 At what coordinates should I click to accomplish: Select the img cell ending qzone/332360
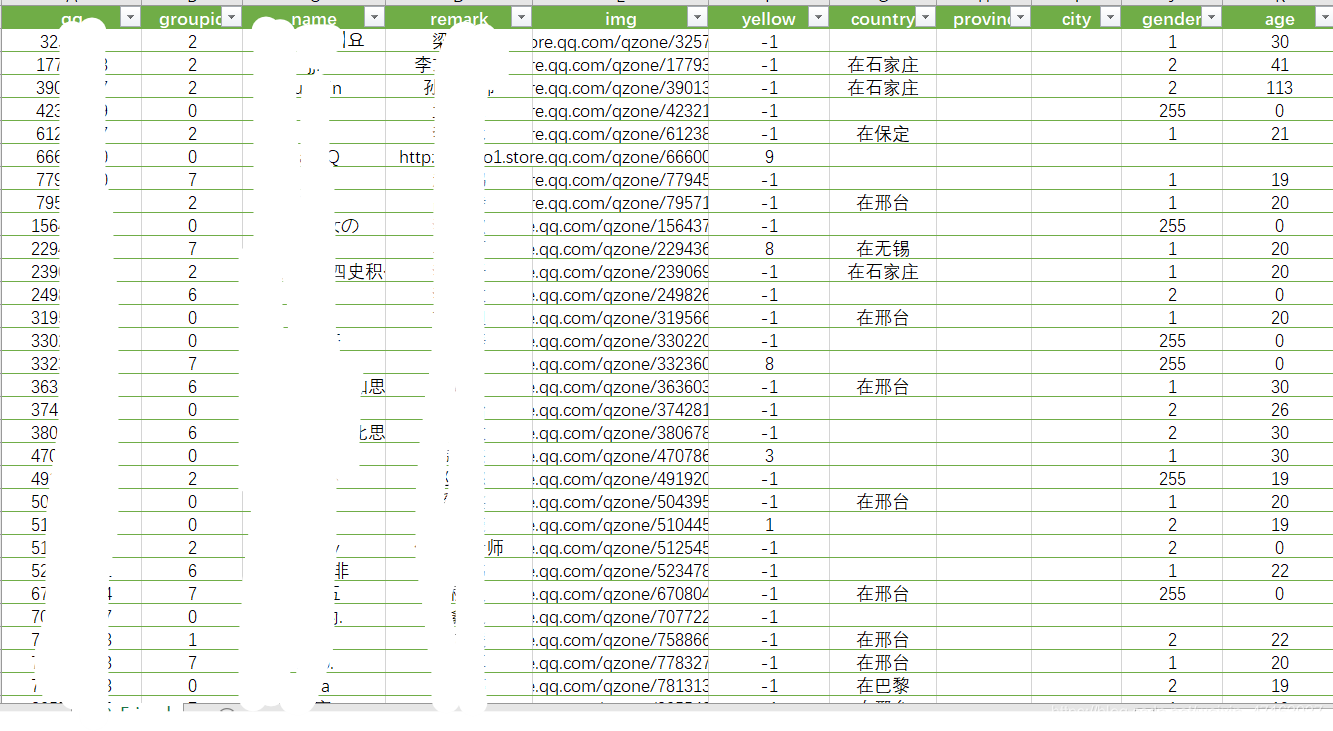click(620, 364)
